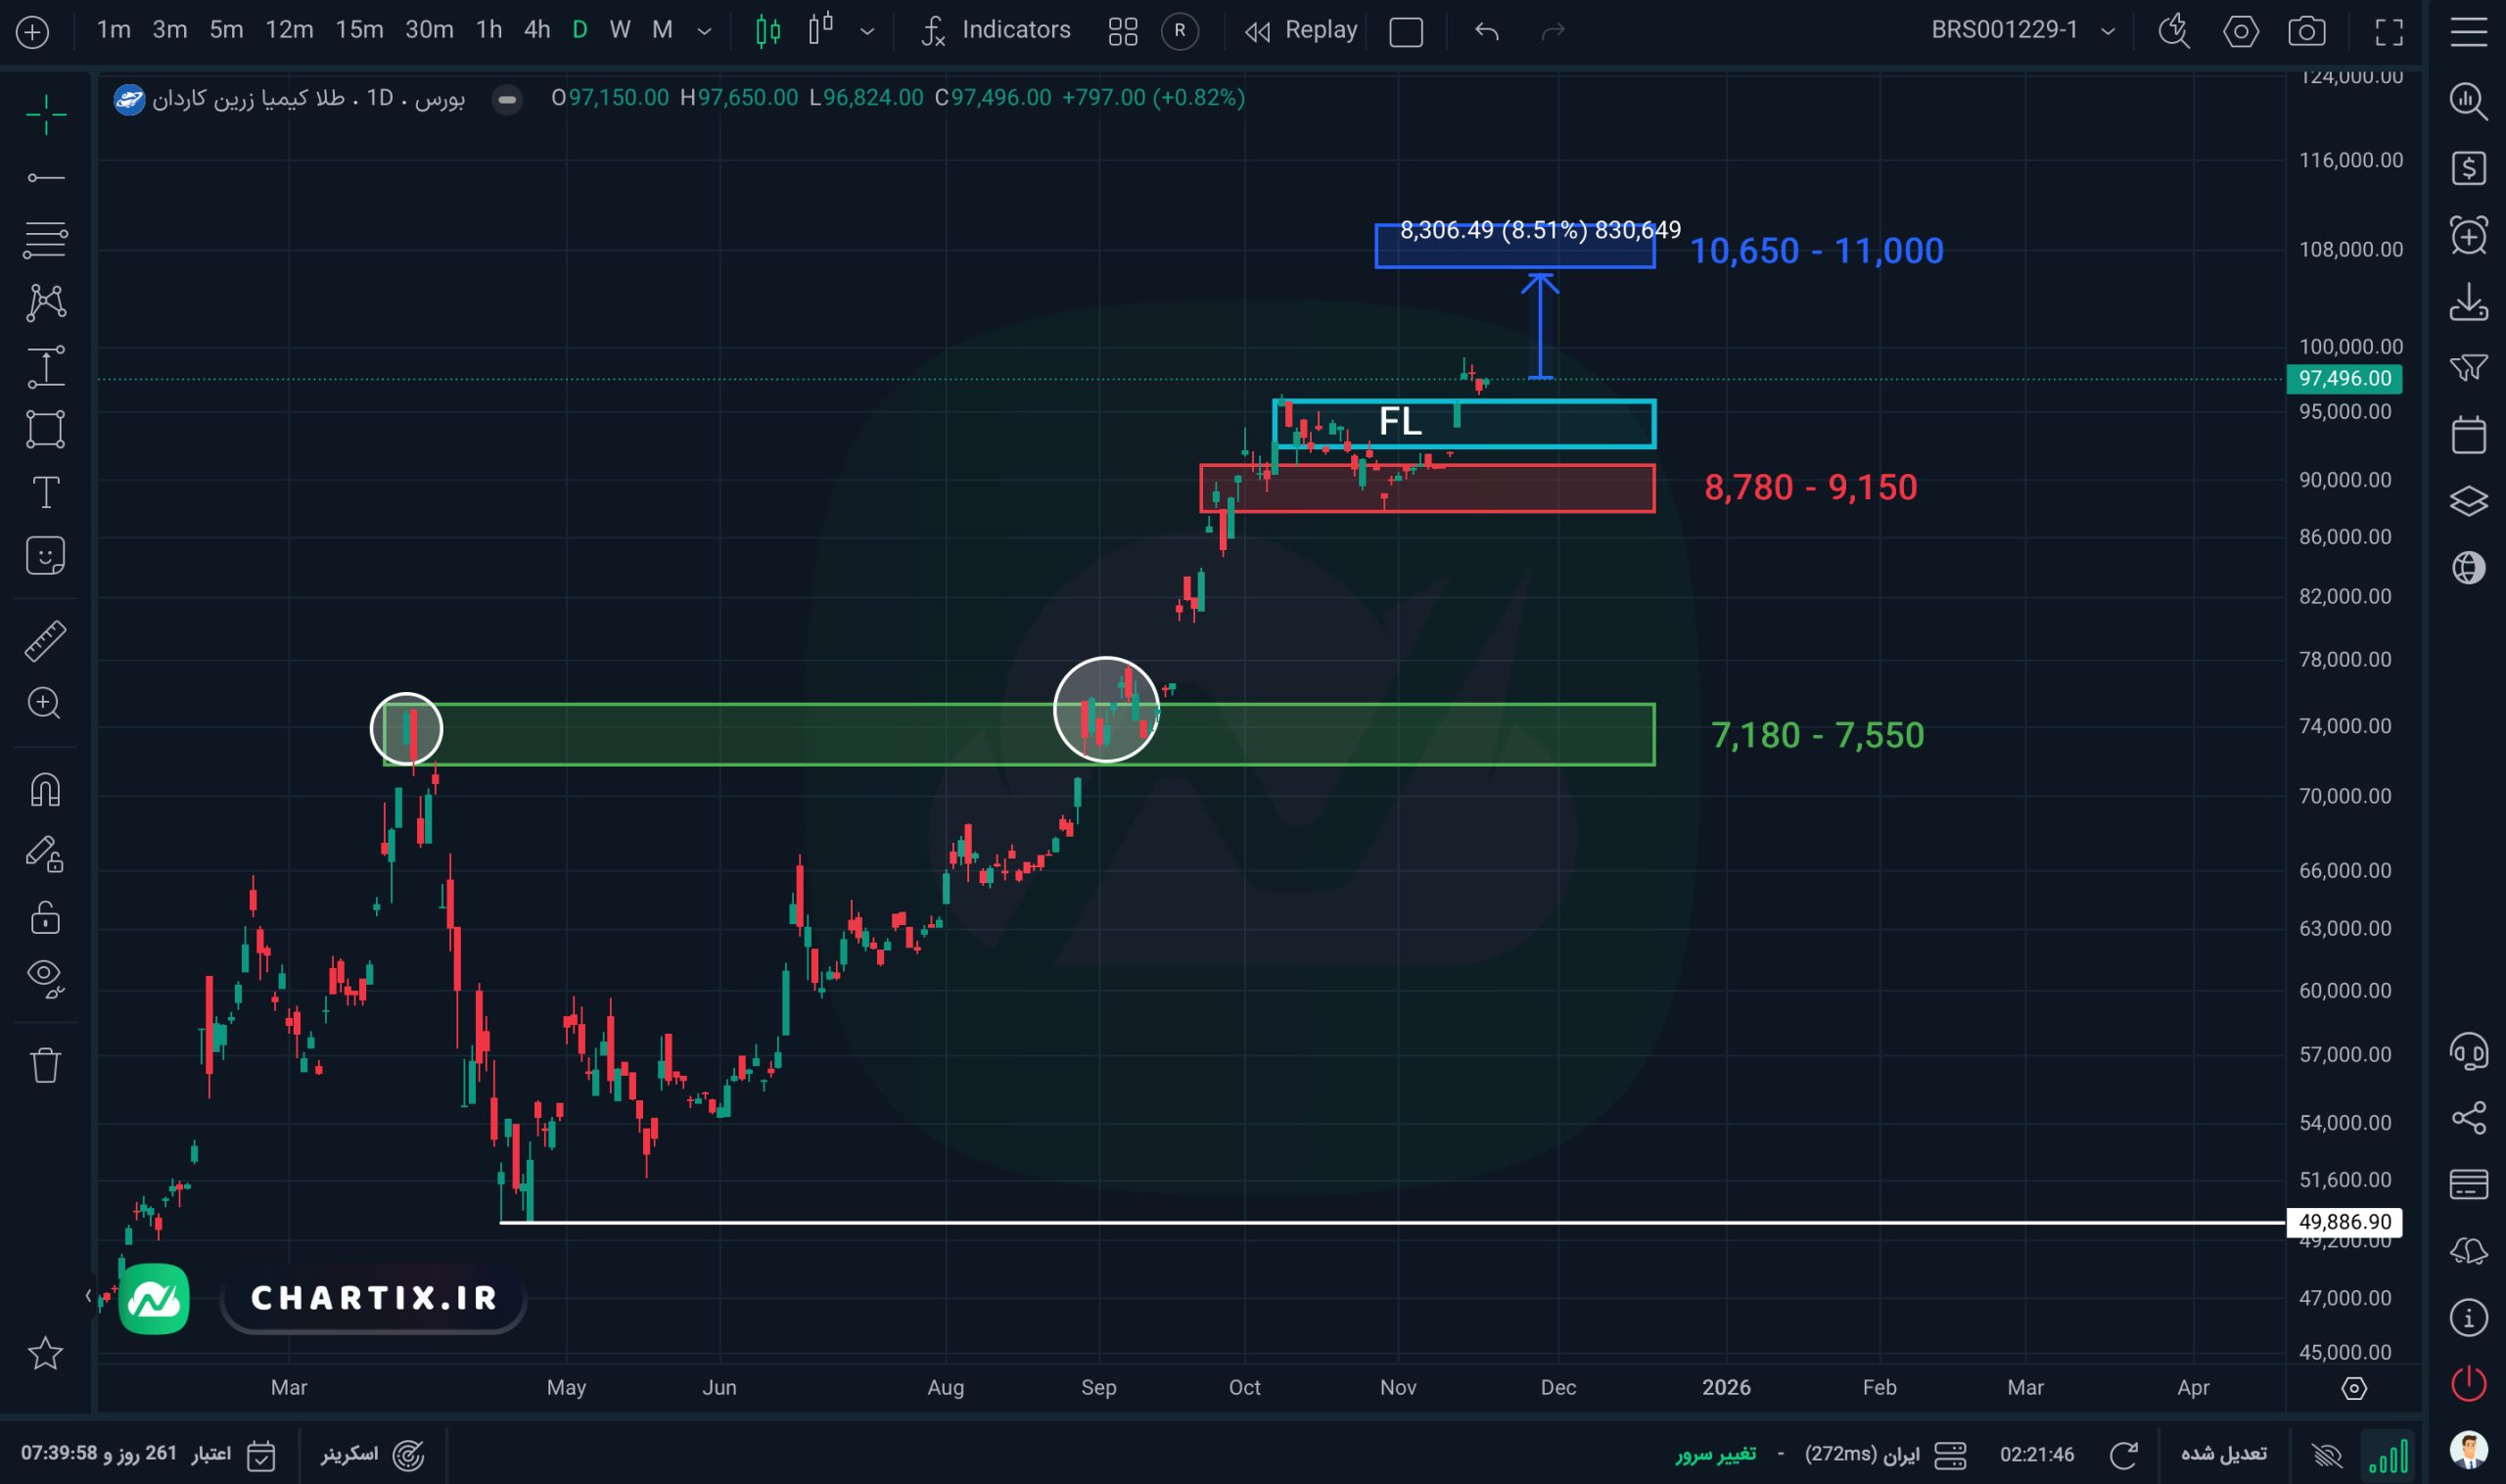
Task: Open the emoji sticker tool
Action: 45,555
